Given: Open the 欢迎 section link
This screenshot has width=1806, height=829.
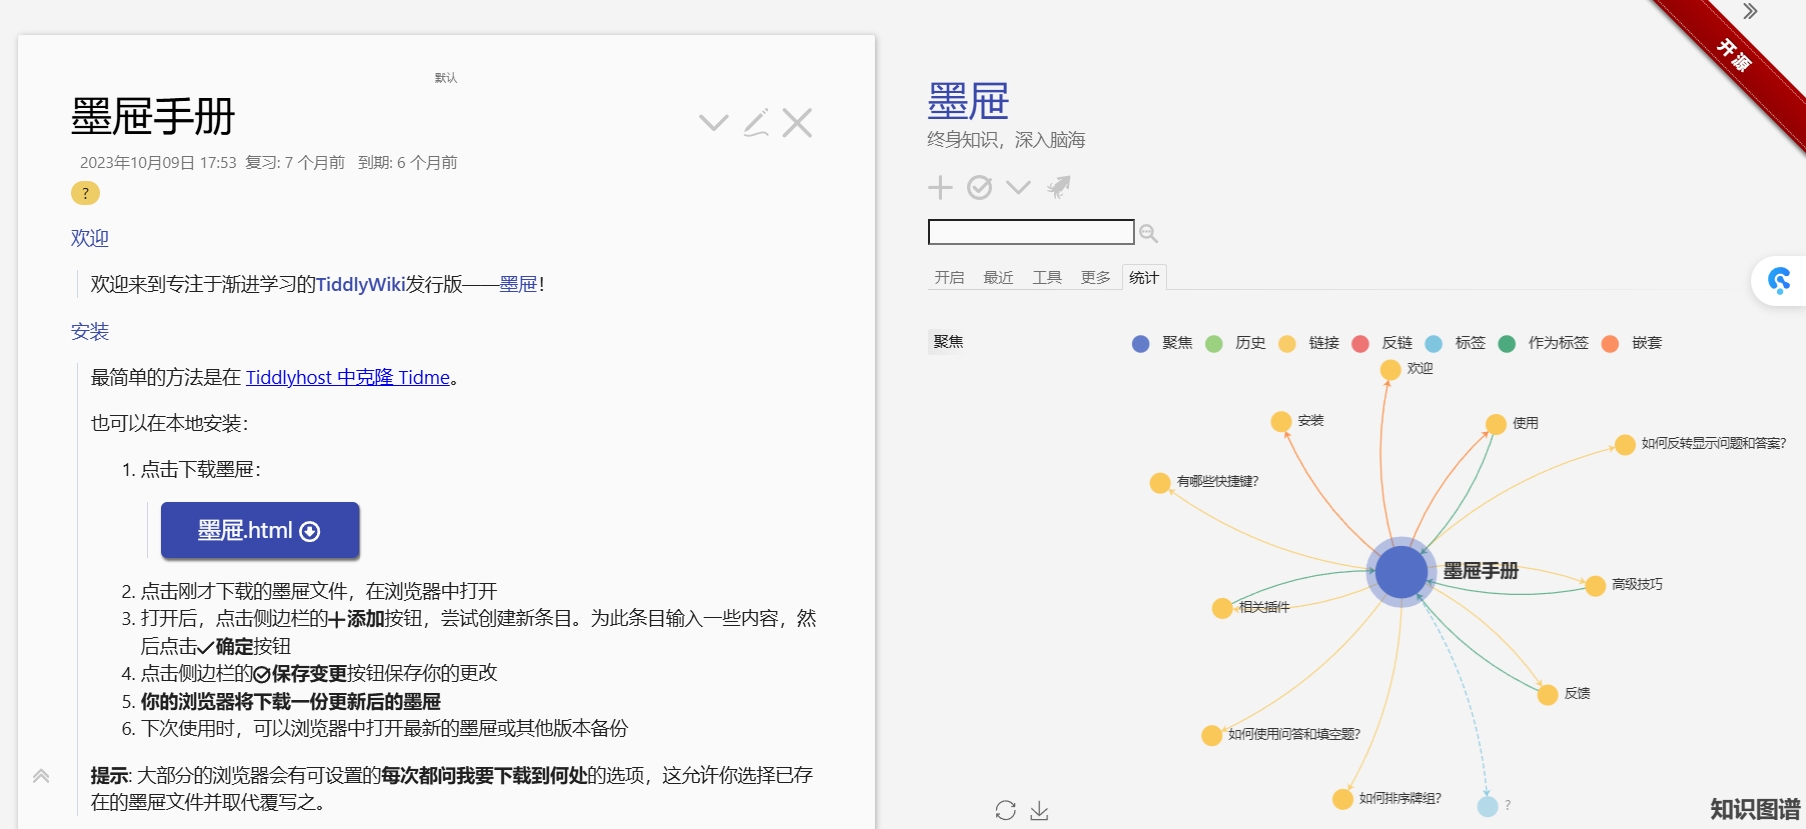Looking at the screenshot, I should (90, 238).
